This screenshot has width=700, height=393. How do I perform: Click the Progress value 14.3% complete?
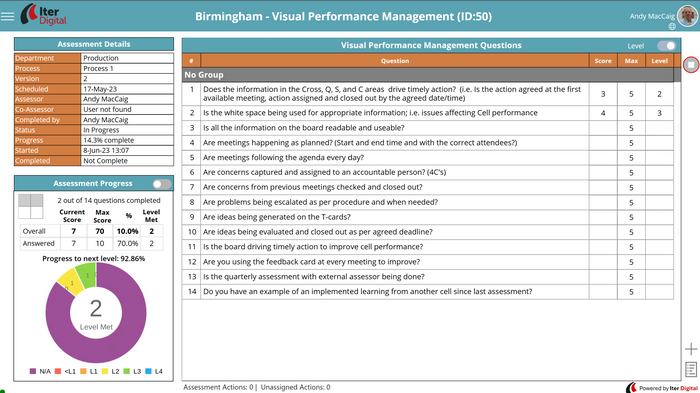pos(127,140)
